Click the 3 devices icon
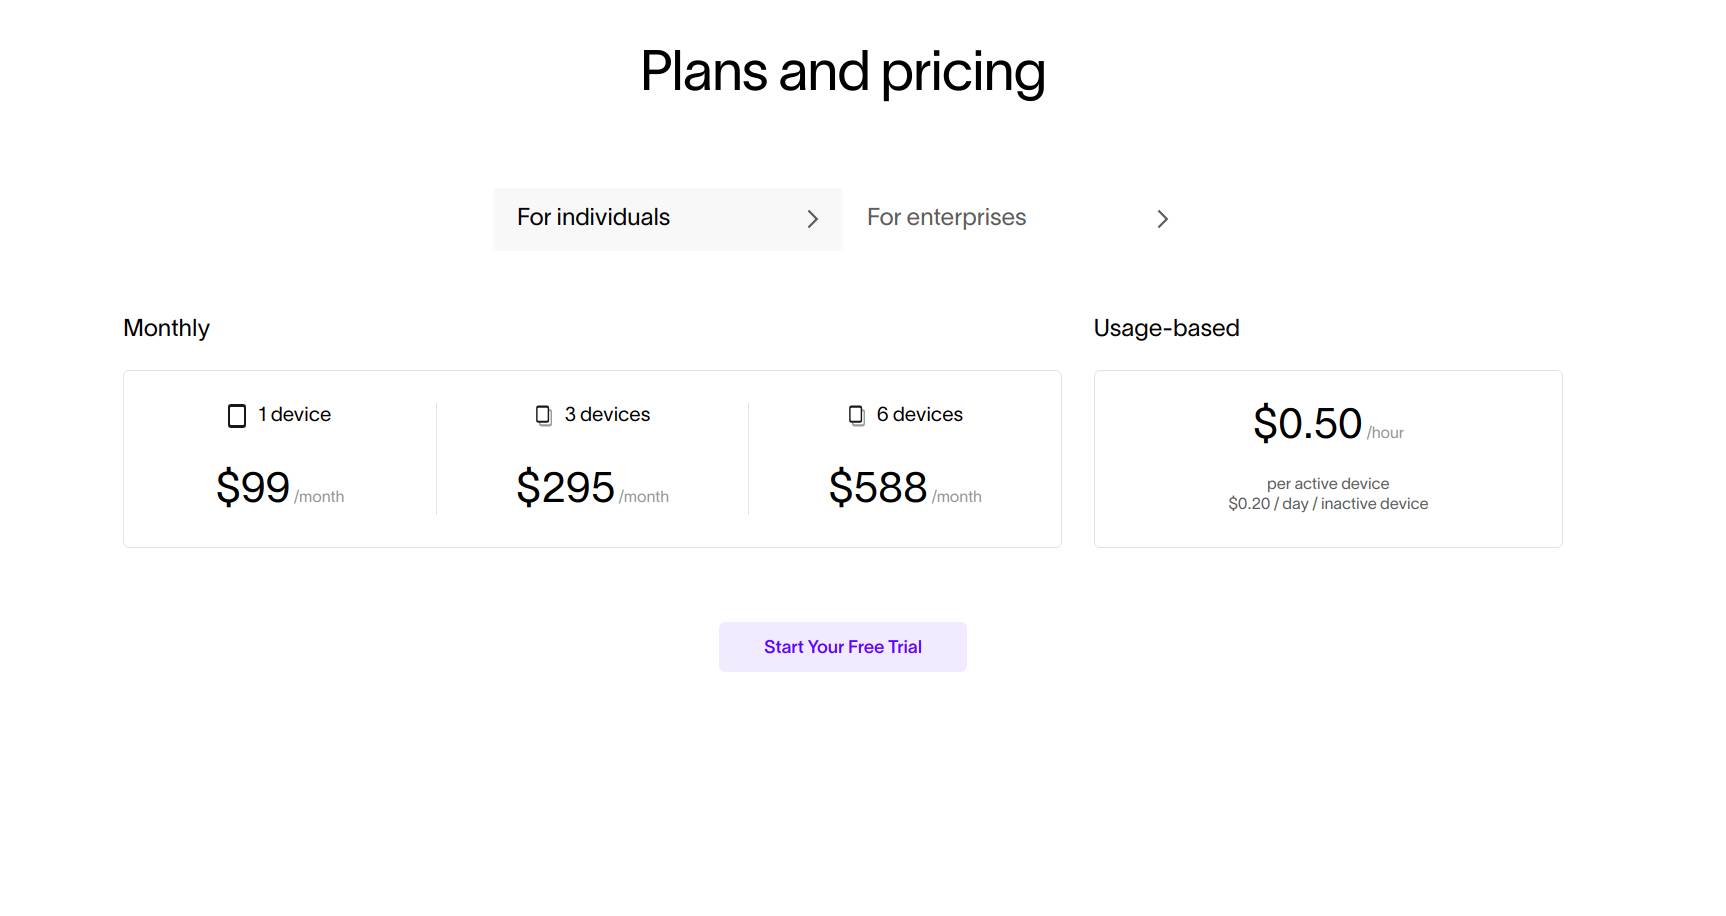 [544, 415]
